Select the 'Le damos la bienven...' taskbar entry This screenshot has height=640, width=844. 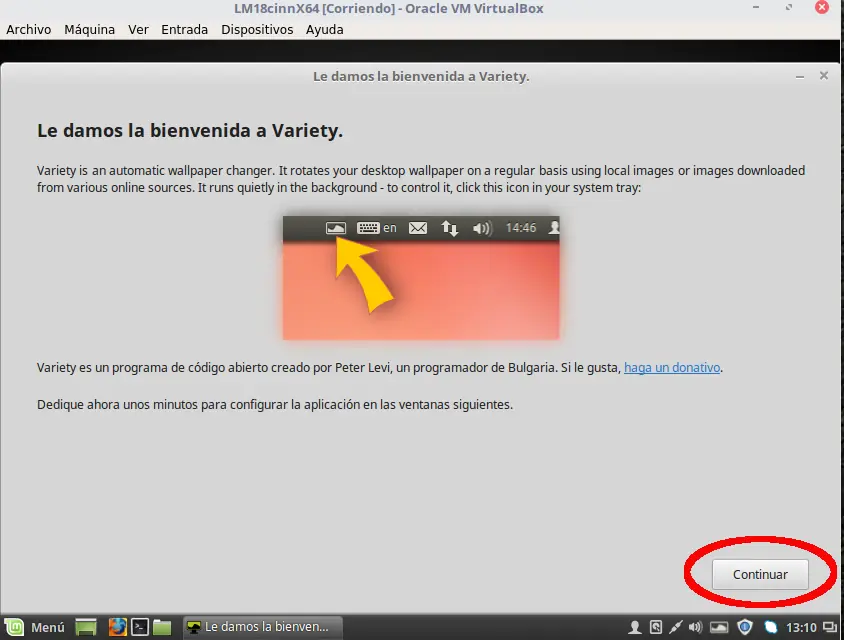[x=263, y=627]
